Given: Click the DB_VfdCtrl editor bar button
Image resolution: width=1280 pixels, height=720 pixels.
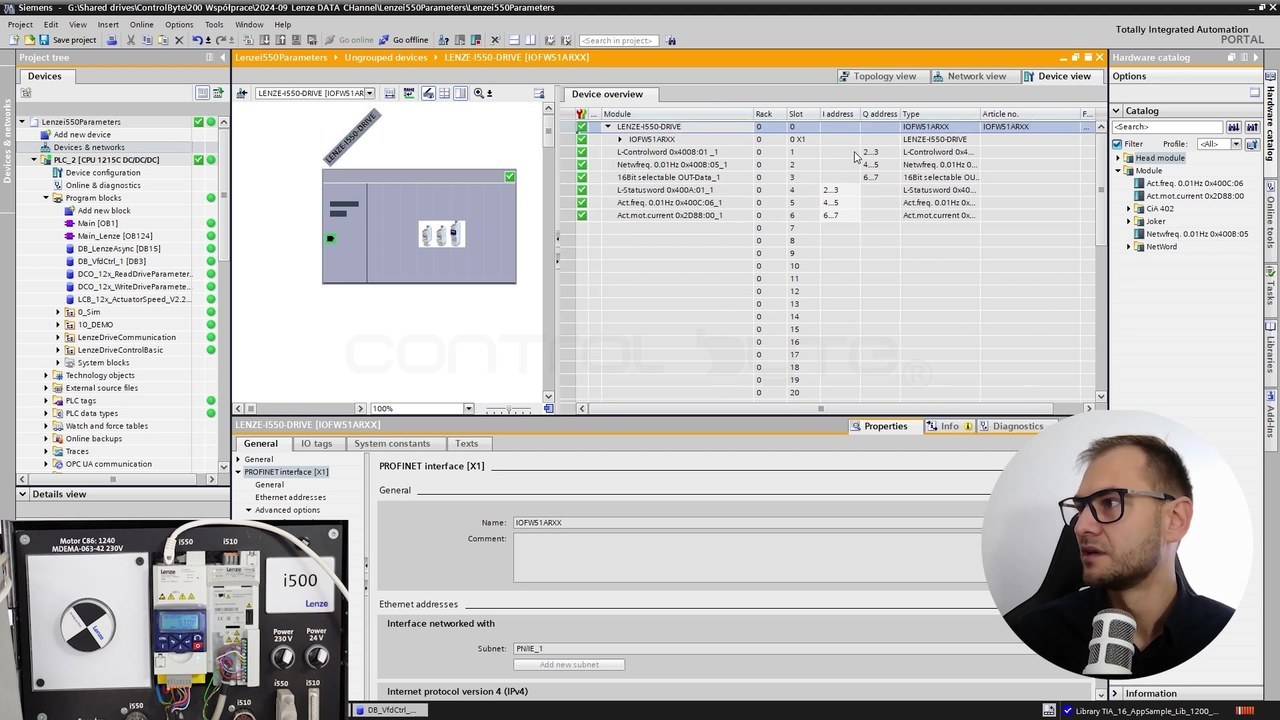Looking at the screenshot, I should tap(391, 710).
